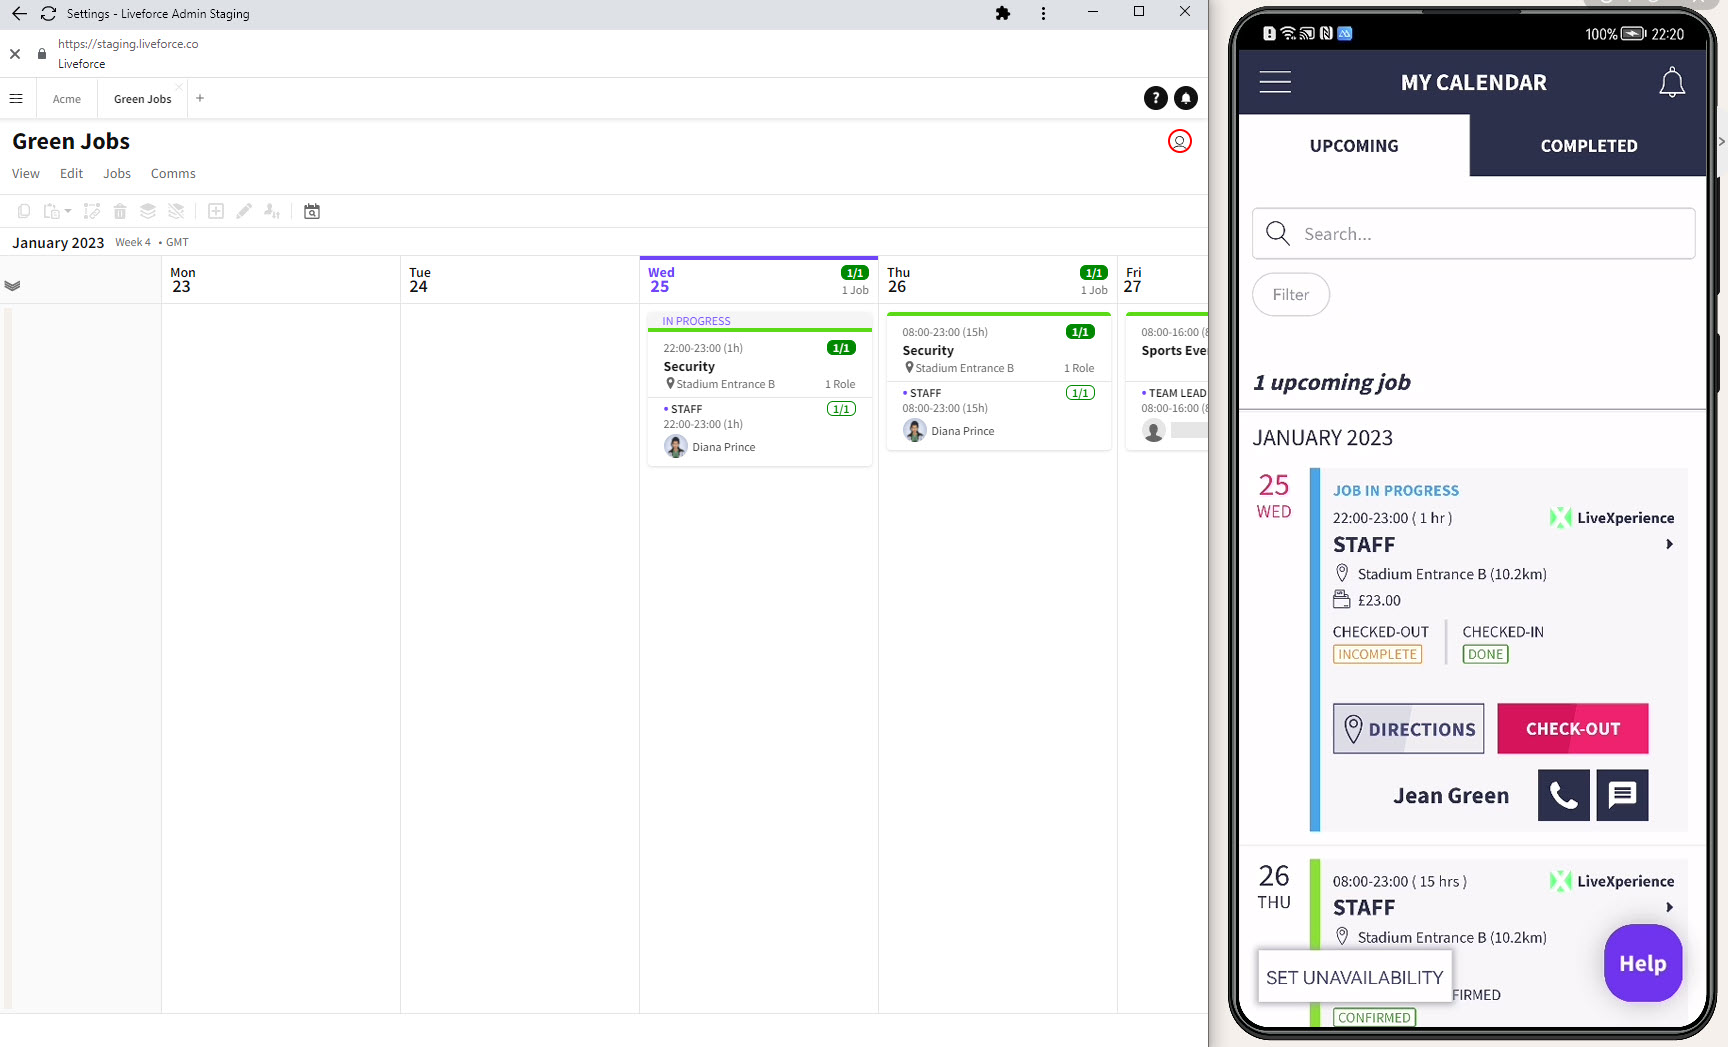Call Jean Green with phone icon

[1564, 795]
